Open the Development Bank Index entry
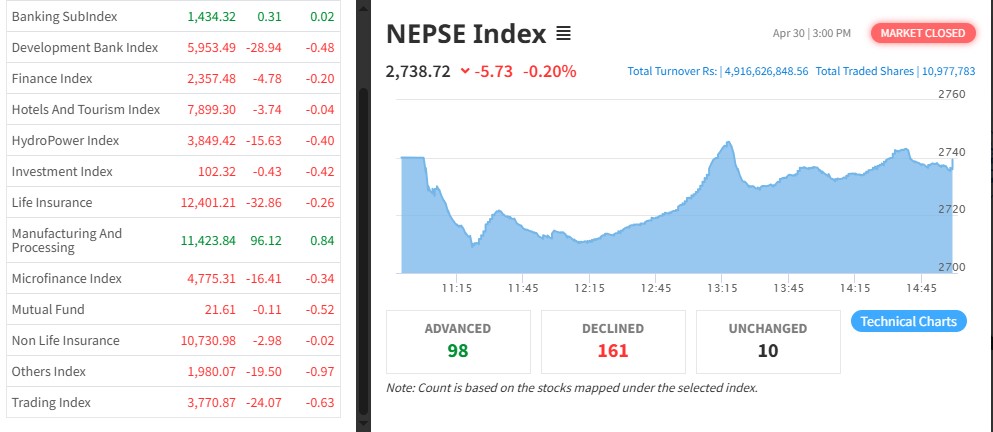This screenshot has width=993, height=432. coord(85,47)
